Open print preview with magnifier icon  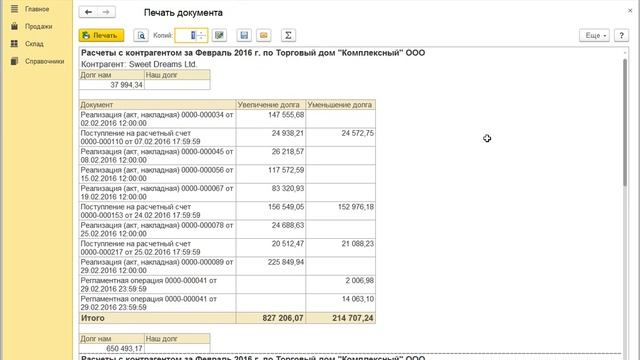pyautogui.click(x=141, y=36)
